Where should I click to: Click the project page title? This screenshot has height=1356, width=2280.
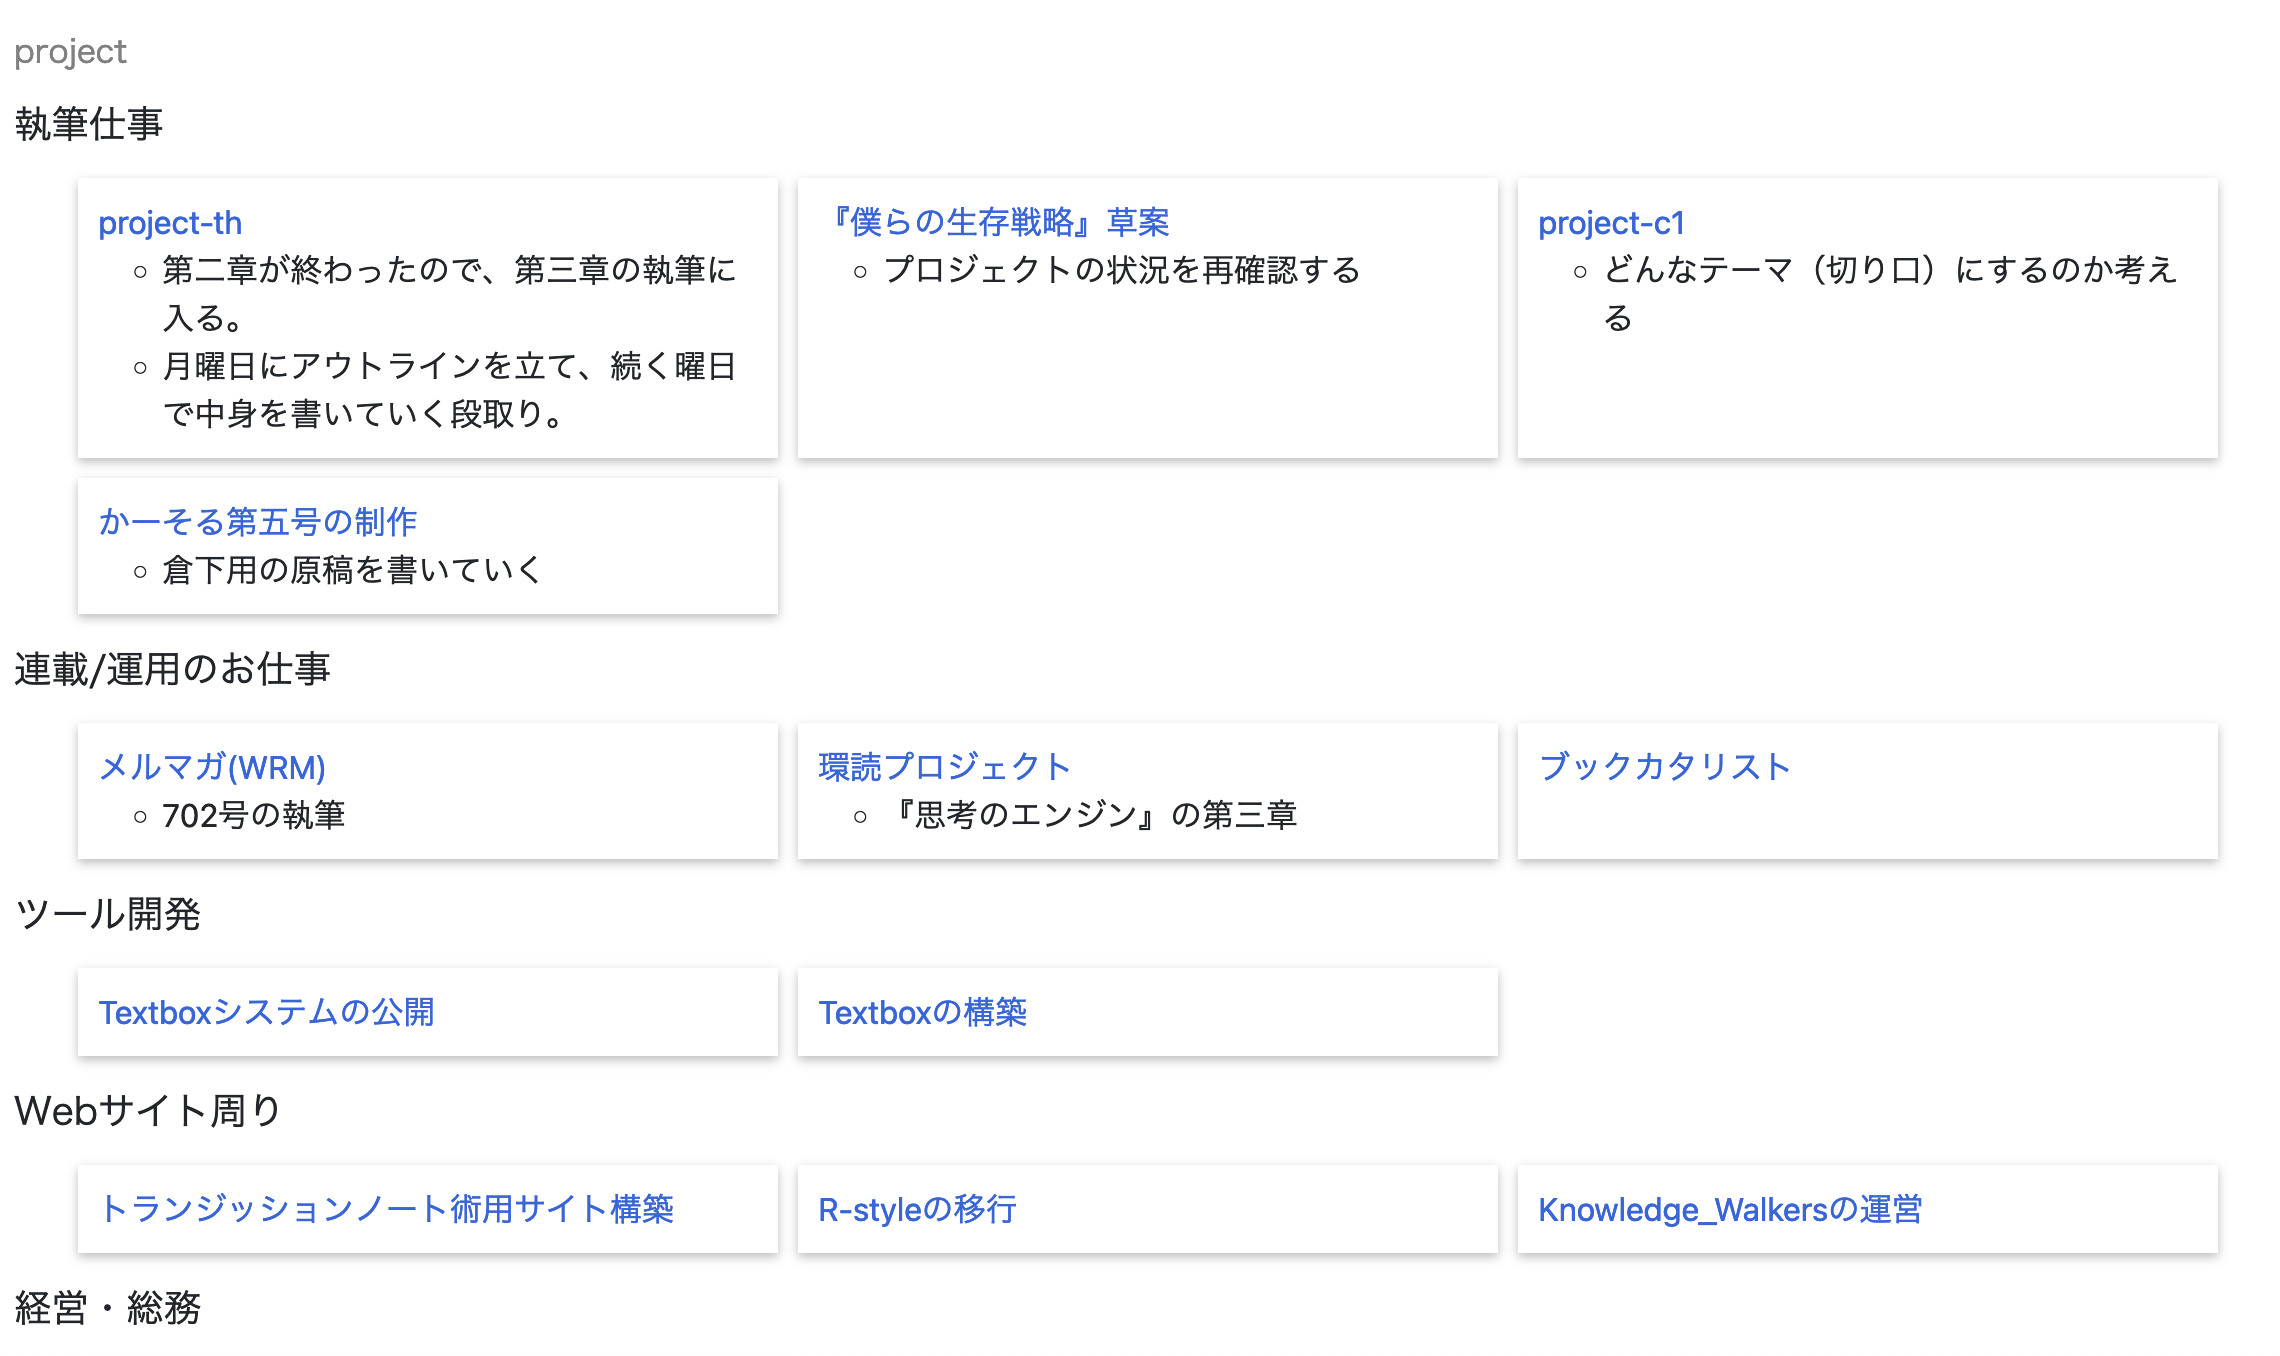click(70, 51)
